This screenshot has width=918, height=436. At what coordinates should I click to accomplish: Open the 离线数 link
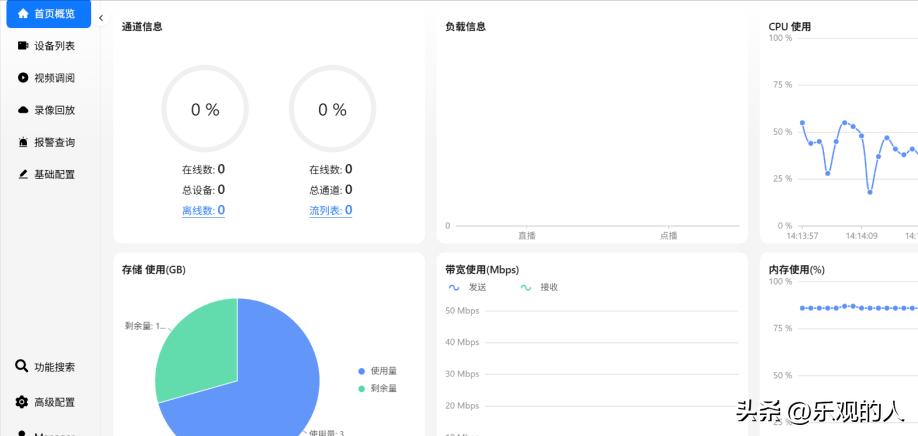(x=203, y=210)
